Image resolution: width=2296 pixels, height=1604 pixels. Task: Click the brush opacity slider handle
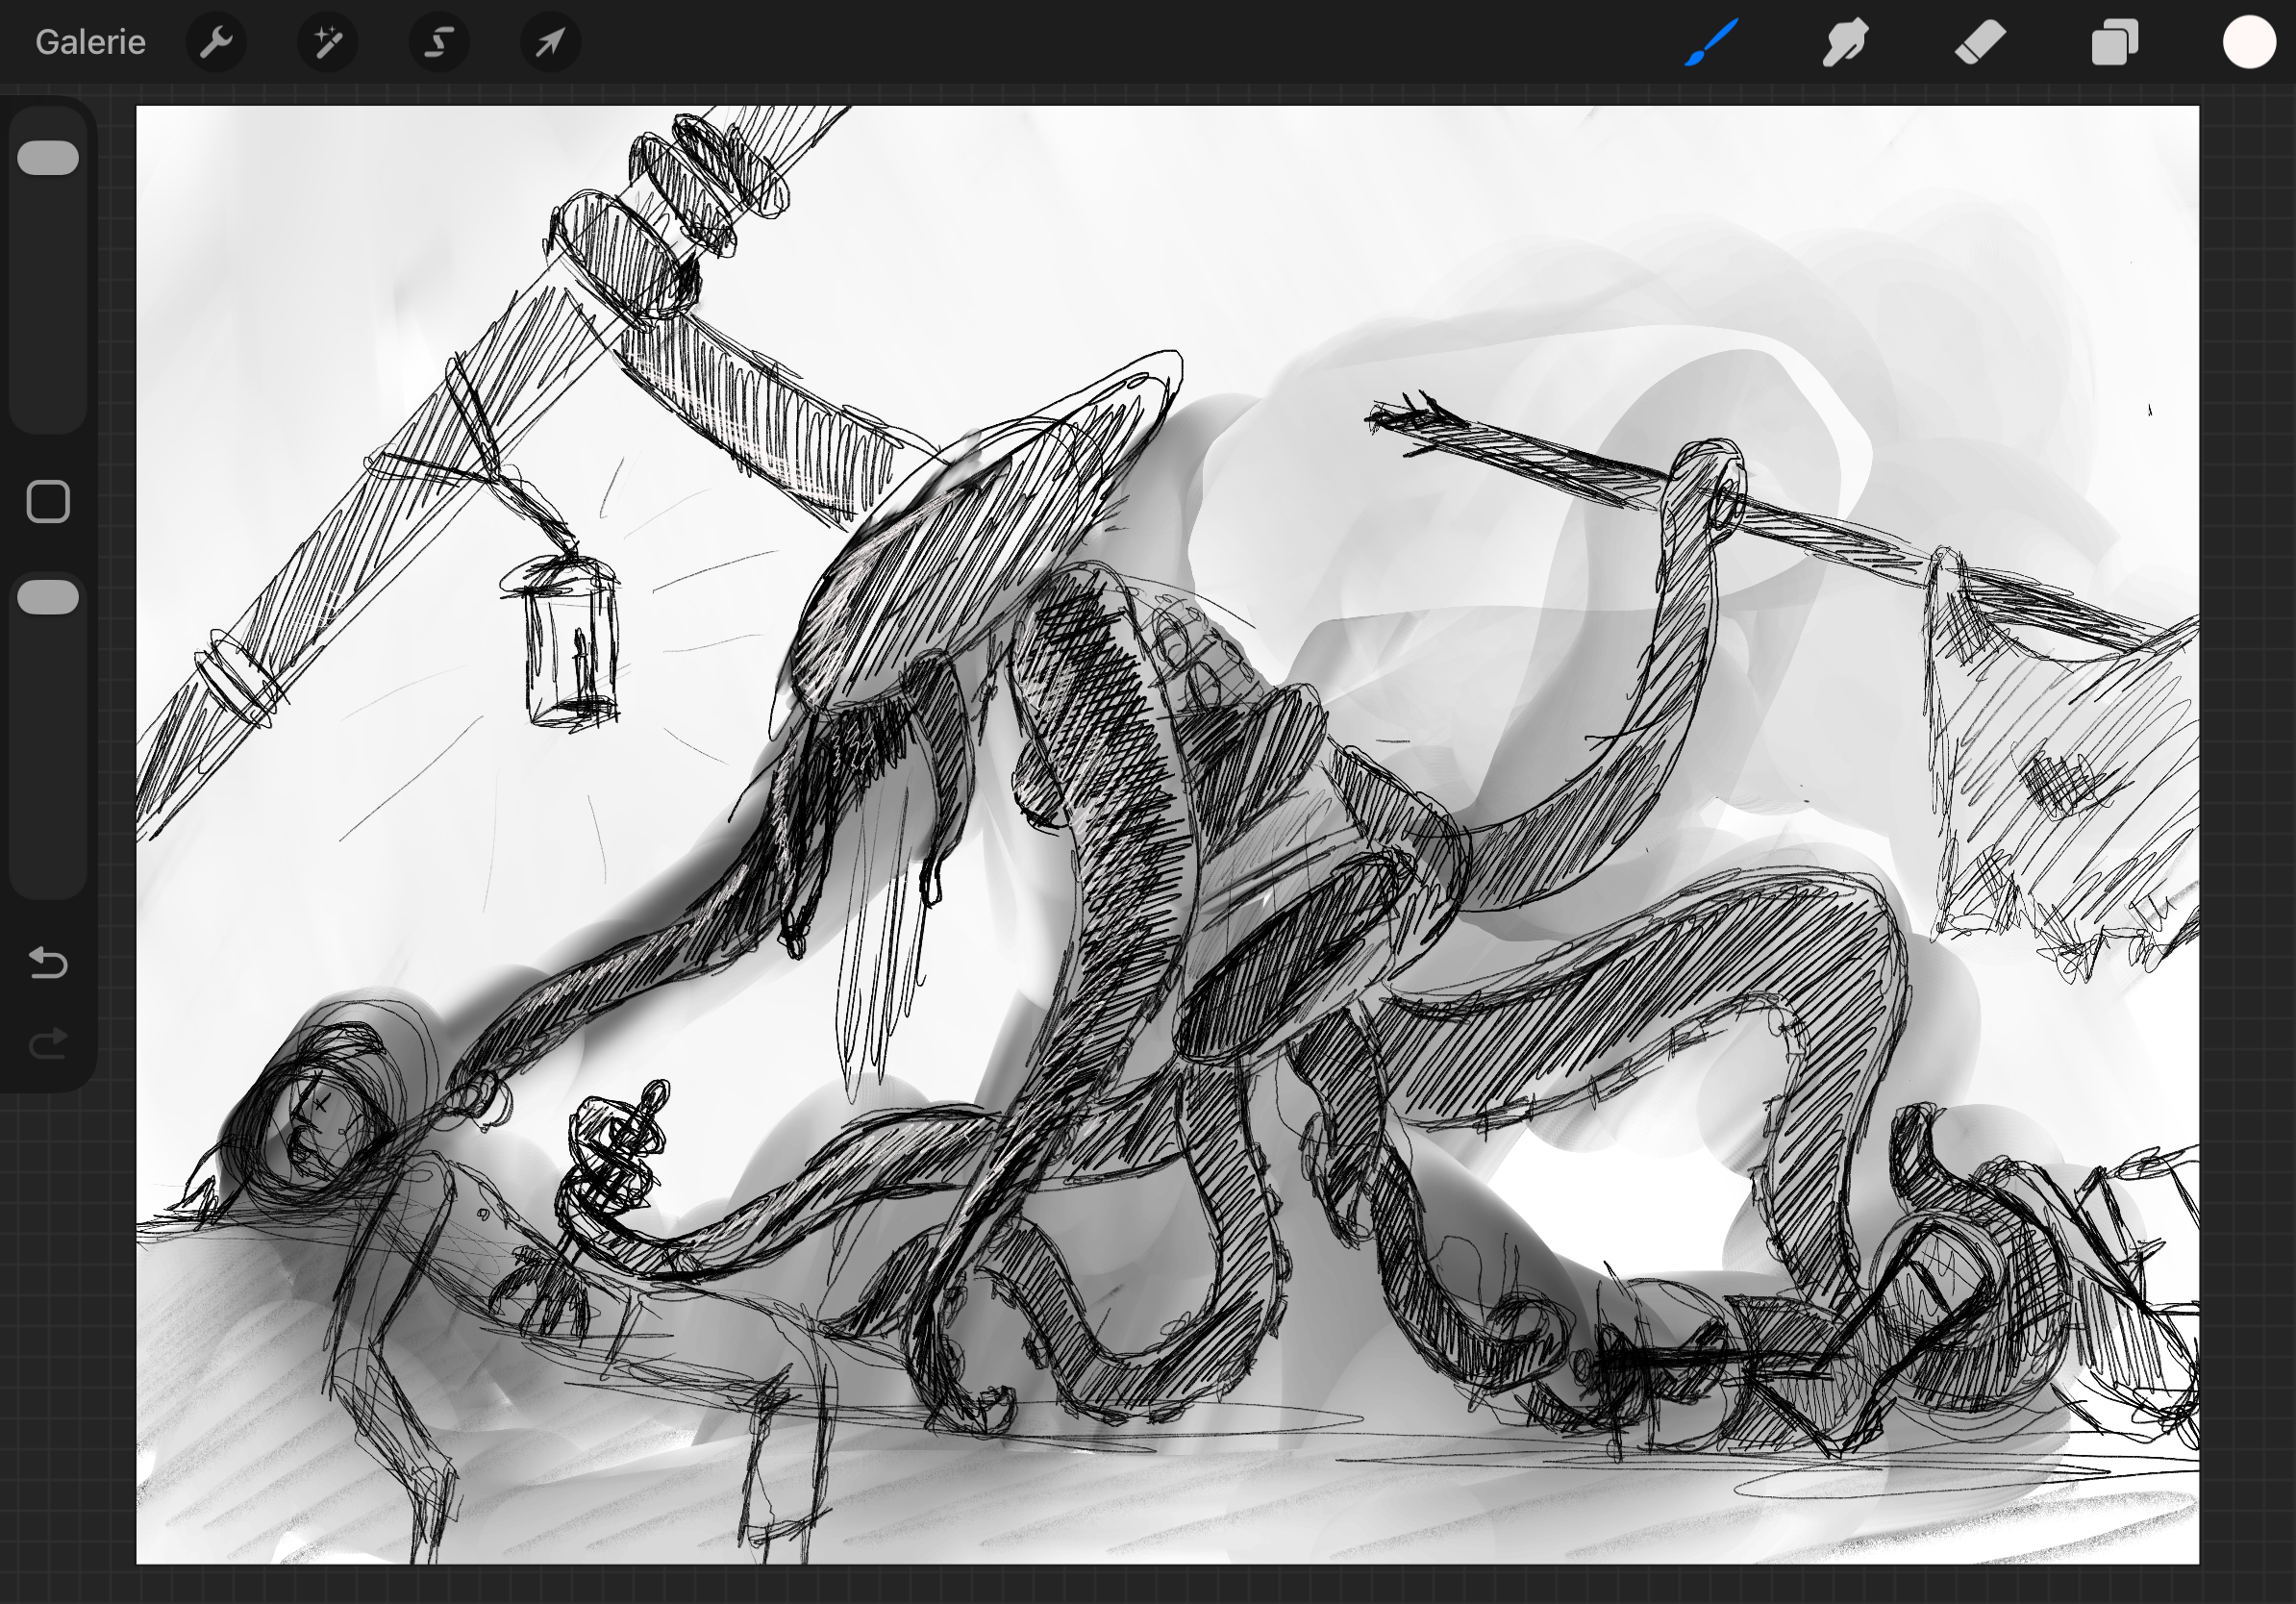coord(48,597)
